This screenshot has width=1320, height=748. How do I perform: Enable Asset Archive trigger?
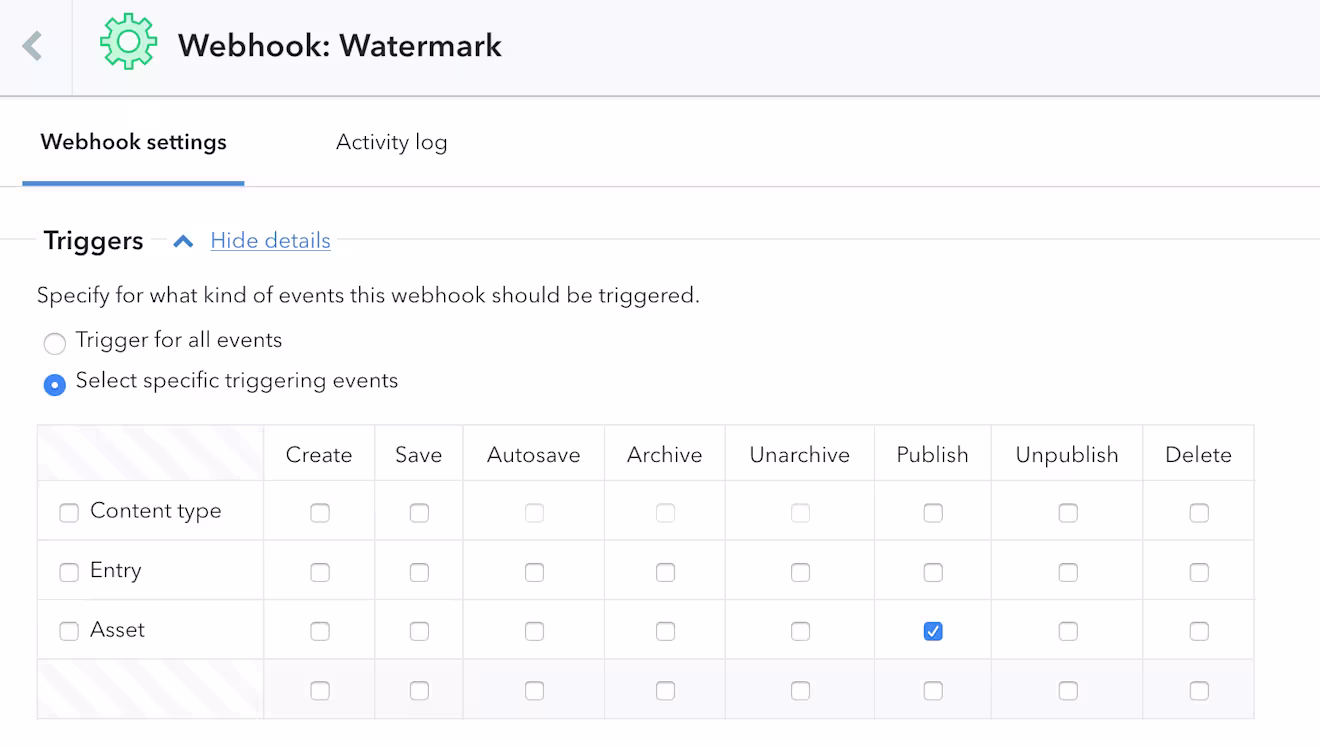click(x=665, y=631)
